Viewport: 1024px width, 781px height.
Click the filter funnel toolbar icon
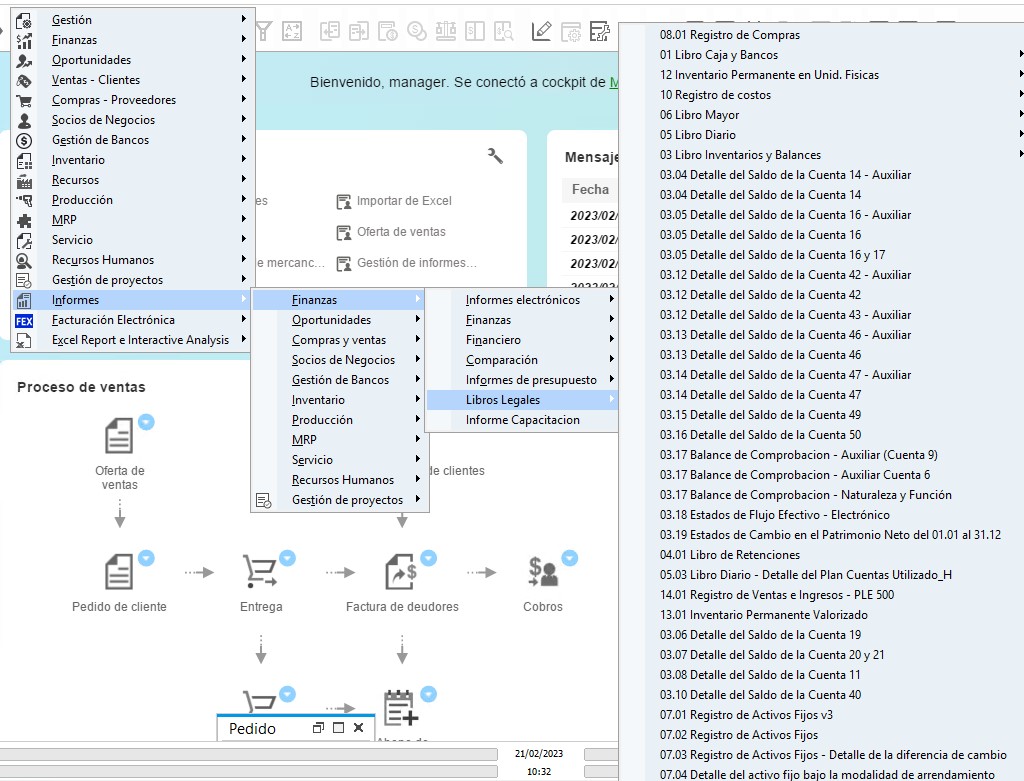pyautogui.click(x=263, y=31)
